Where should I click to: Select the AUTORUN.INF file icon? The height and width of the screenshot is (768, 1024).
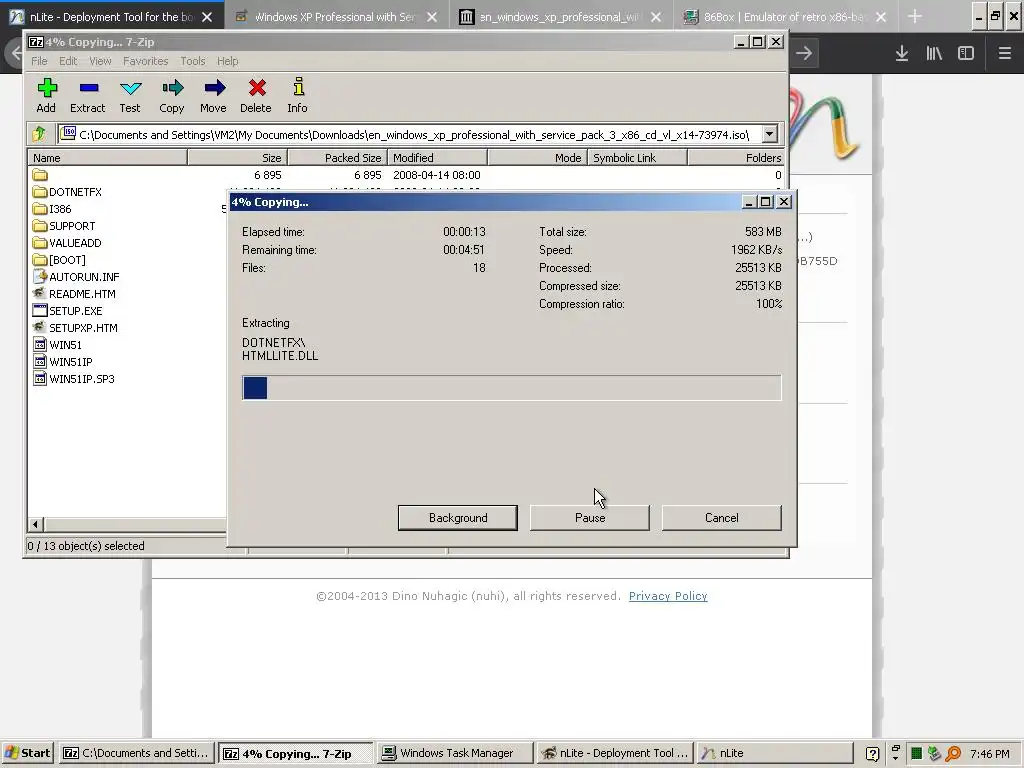pos(40,277)
